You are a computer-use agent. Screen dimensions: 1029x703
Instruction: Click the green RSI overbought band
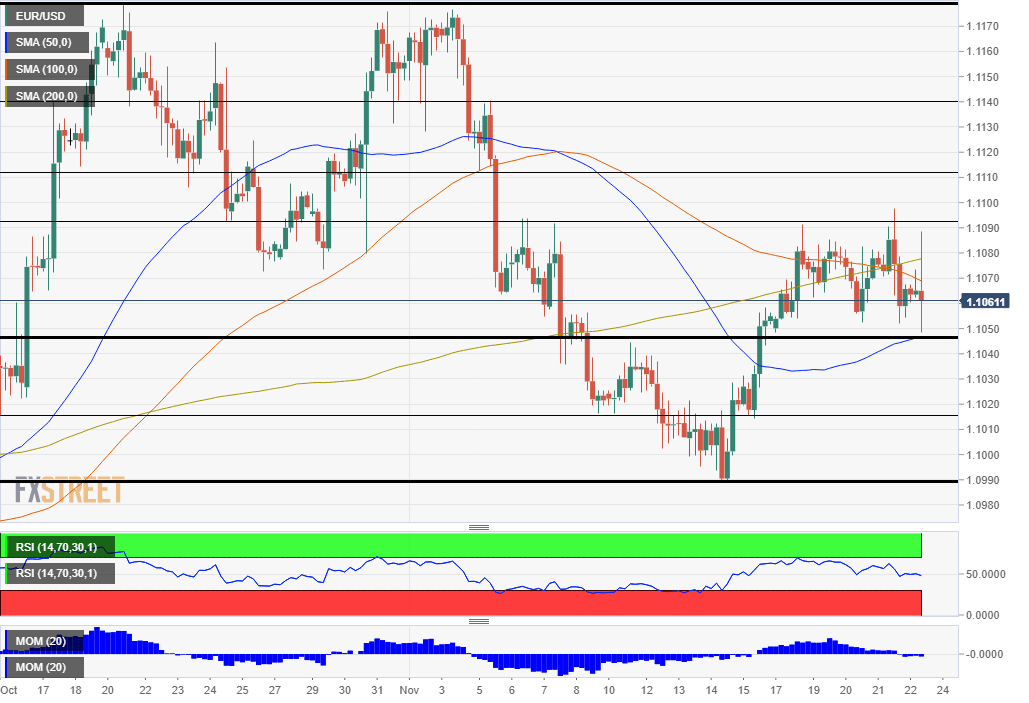coord(500,545)
